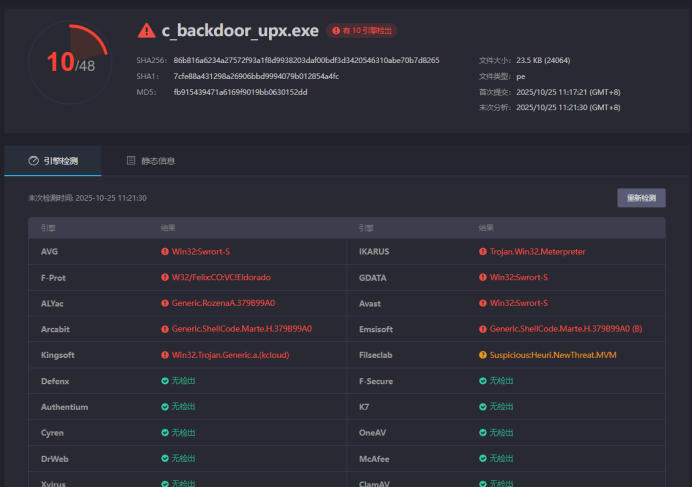Screen dimensions: 692x487
Task: Click the red warning triangle beside the filename
Action: (147, 31)
